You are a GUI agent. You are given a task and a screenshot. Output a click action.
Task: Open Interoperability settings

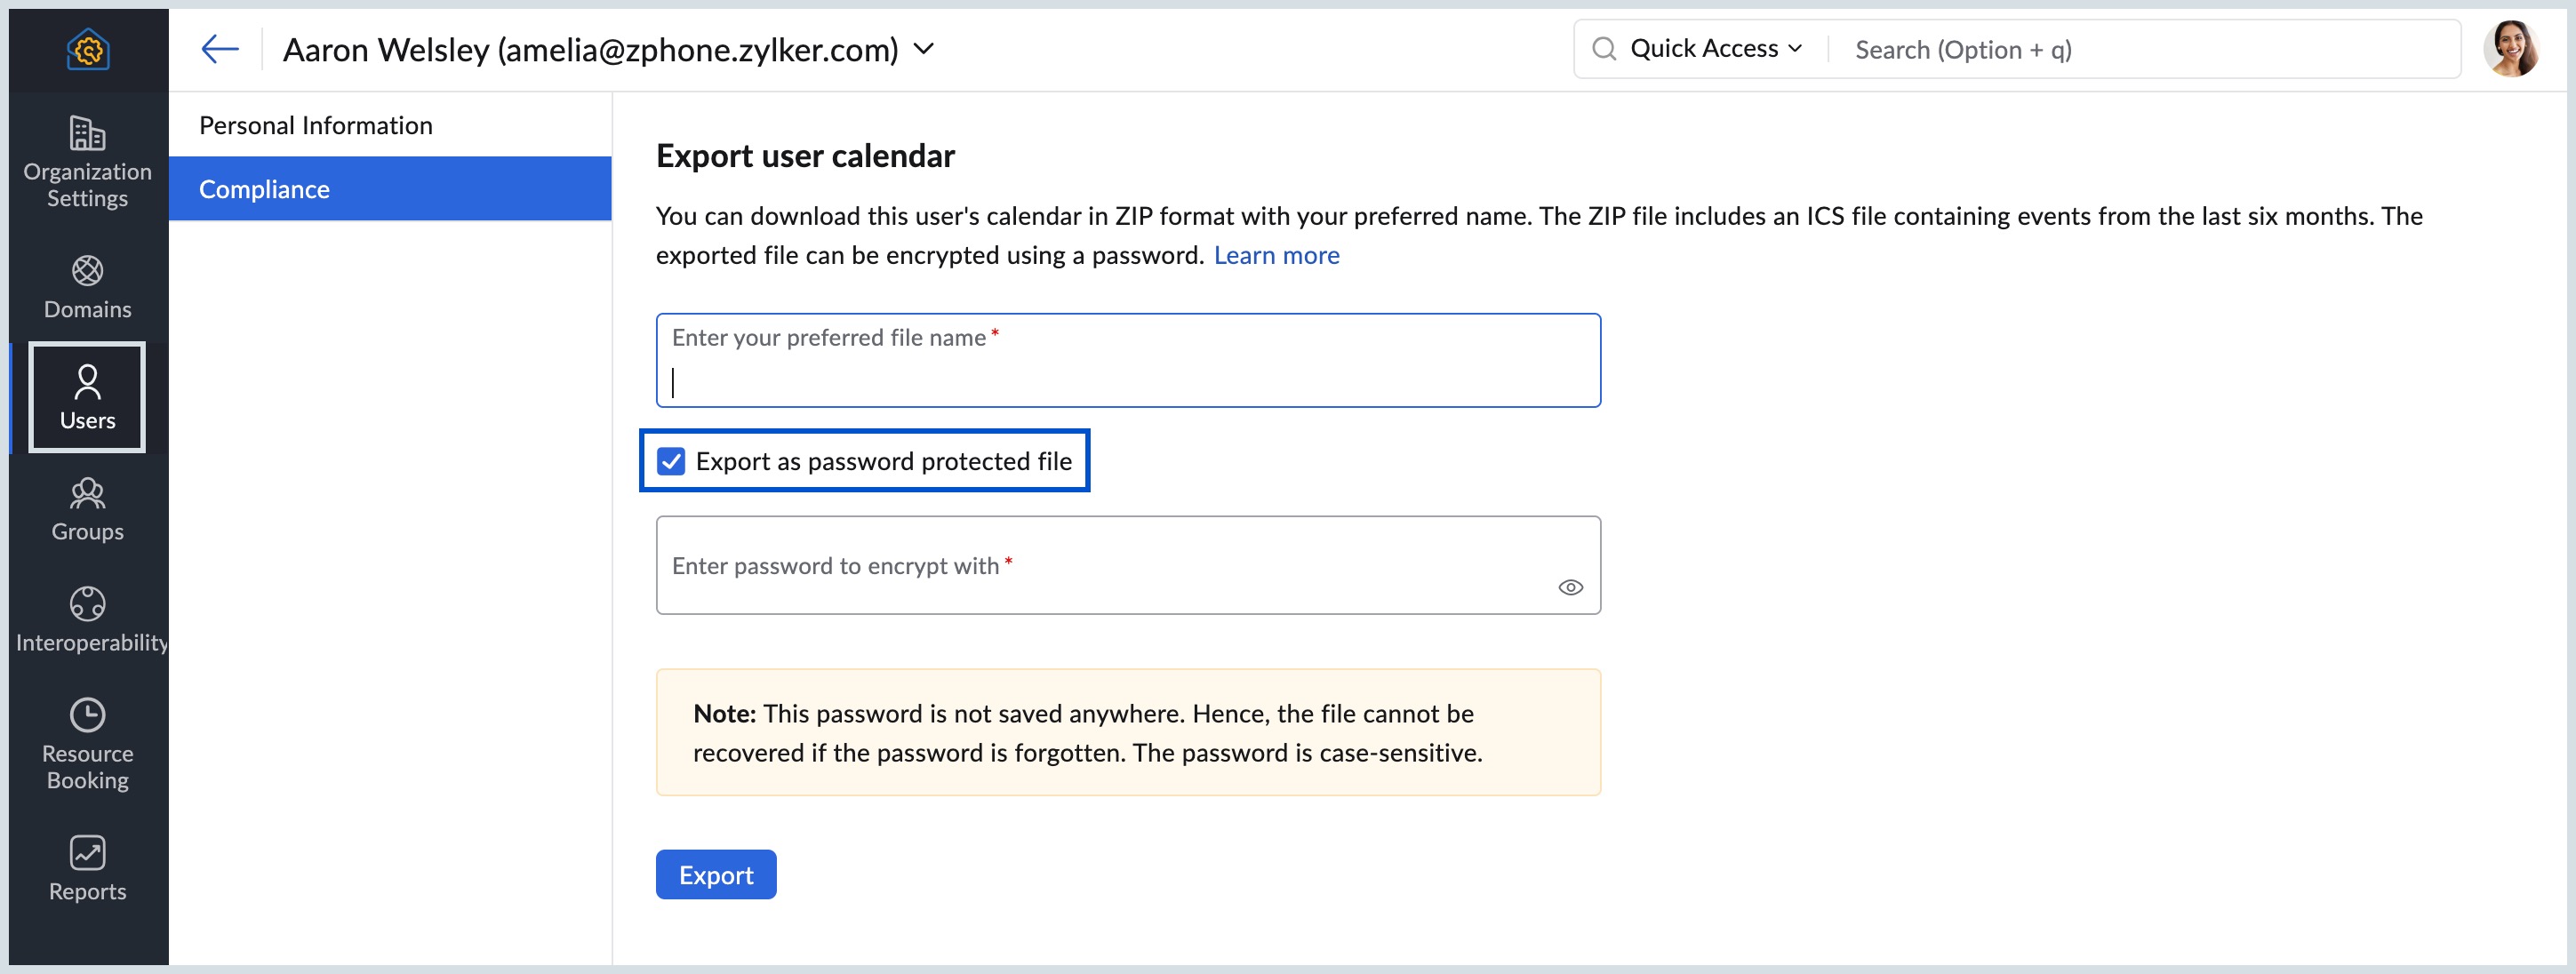(x=87, y=620)
